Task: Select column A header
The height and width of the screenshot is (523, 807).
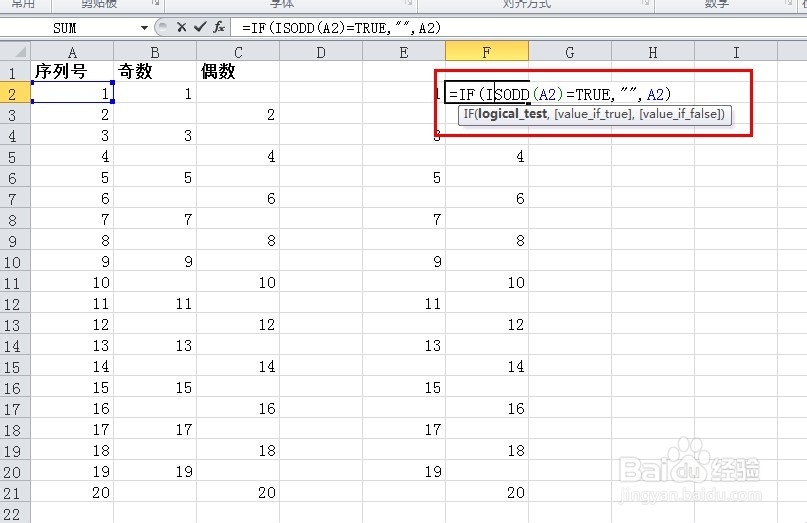Action: pyautogui.click(x=72, y=52)
